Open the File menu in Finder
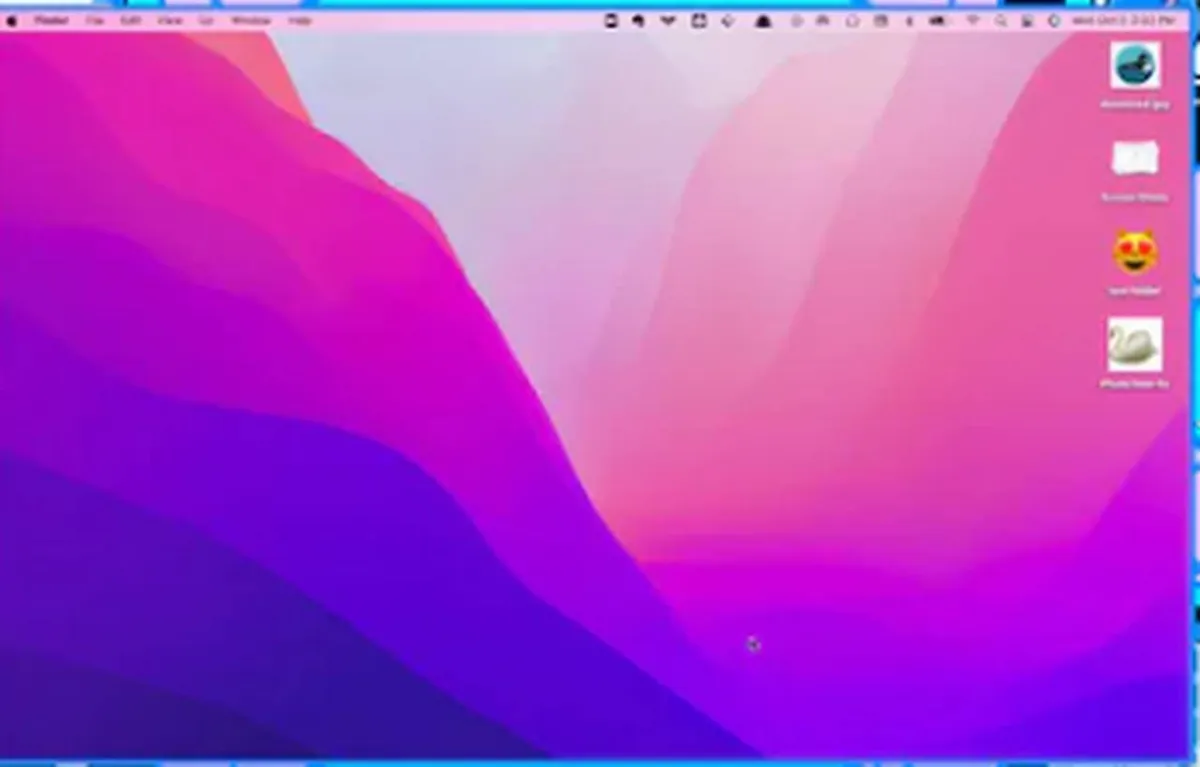The image size is (1200, 767). click(x=95, y=18)
